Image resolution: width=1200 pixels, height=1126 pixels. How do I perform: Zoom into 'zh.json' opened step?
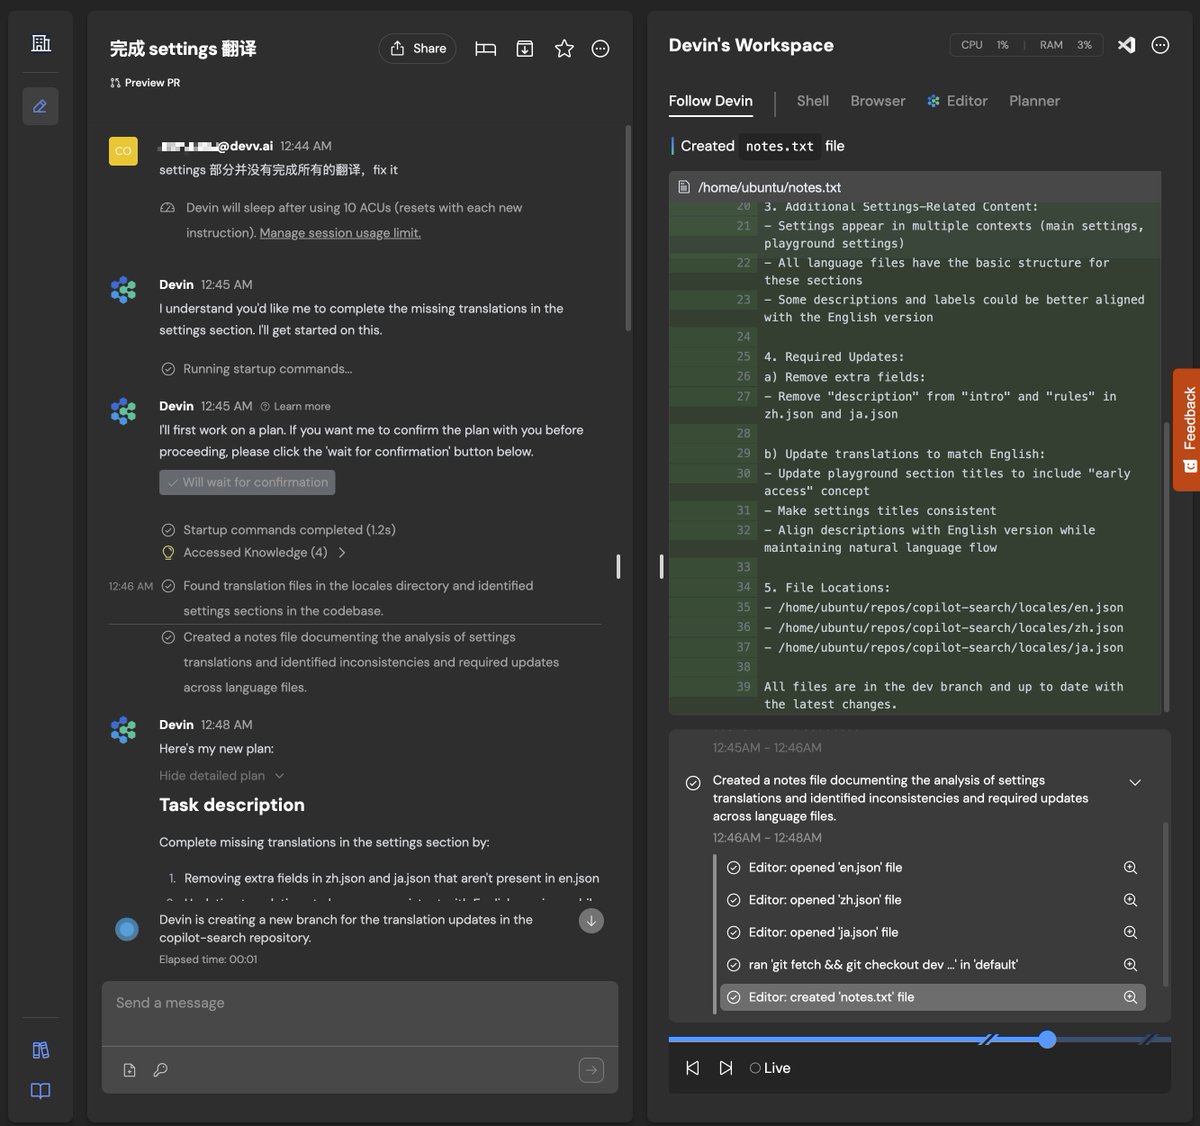tap(1130, 900)
